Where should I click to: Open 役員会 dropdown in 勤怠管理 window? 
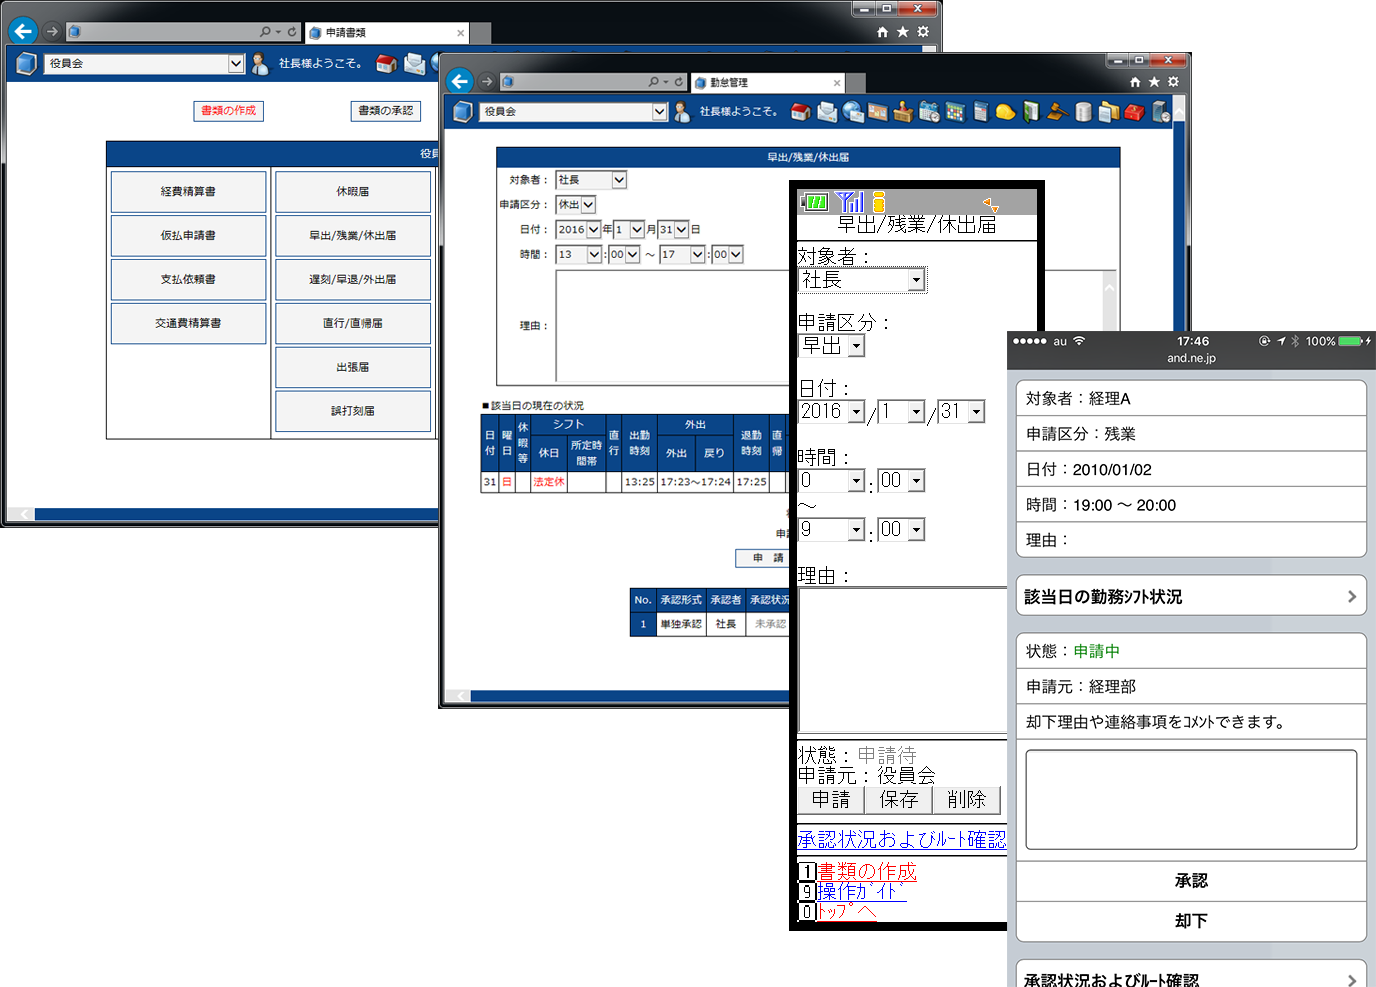click(573, 112)
